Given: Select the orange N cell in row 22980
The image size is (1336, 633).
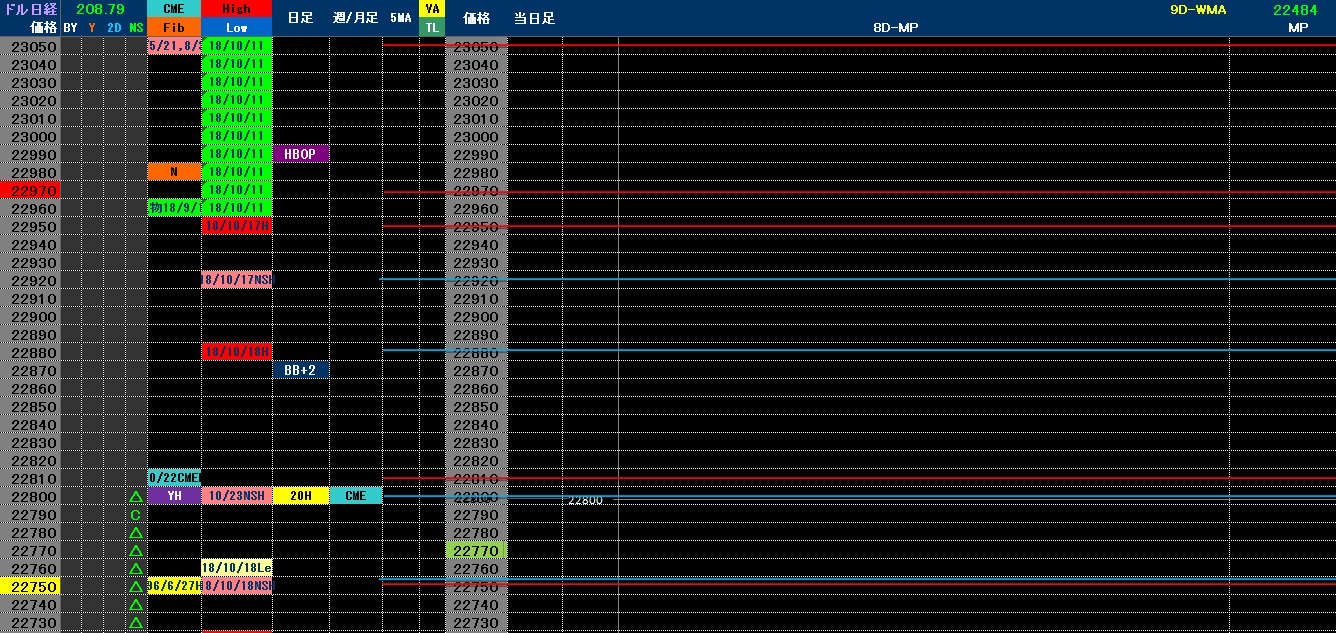Looking at the screenshot, I should (174, 172).
